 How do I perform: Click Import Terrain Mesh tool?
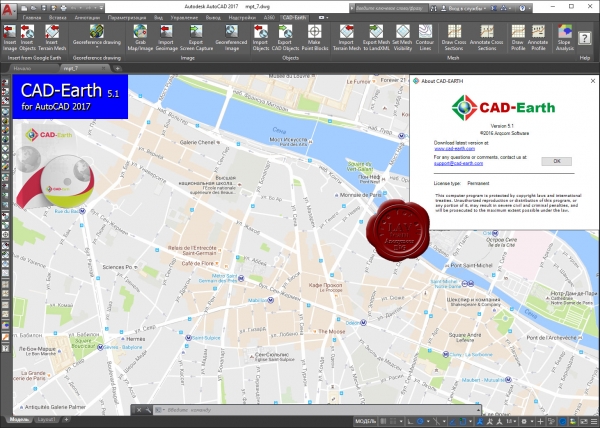coord(347,37)
